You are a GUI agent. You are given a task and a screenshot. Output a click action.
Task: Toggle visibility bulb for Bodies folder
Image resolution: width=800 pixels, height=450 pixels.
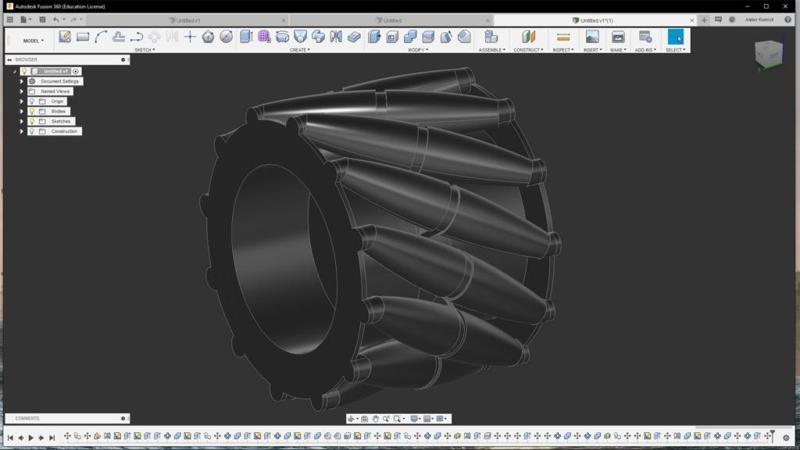[x=32, y=111]
